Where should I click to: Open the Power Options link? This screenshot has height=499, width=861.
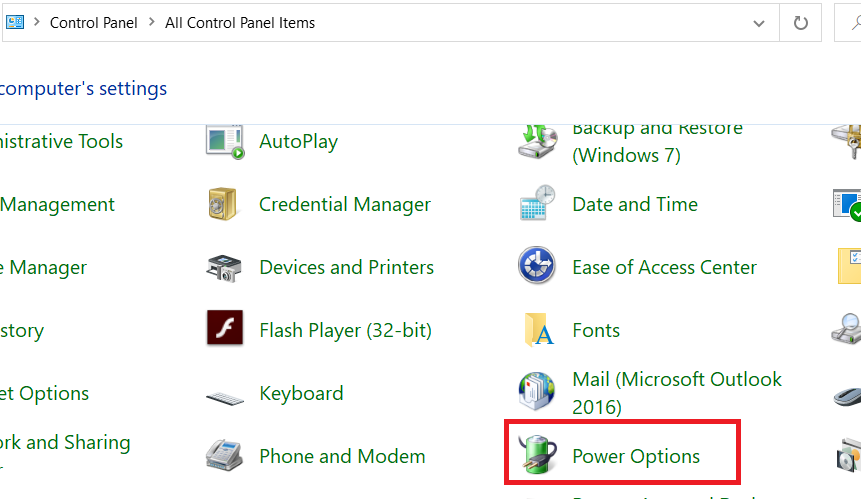636,456
